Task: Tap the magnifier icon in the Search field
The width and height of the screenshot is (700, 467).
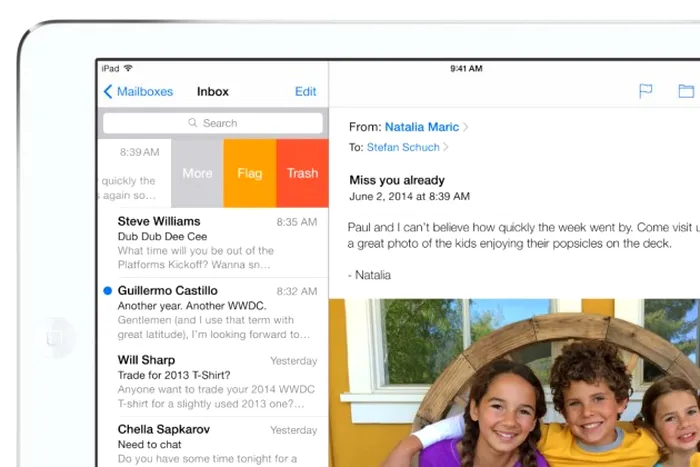Action: coord(192,122)
